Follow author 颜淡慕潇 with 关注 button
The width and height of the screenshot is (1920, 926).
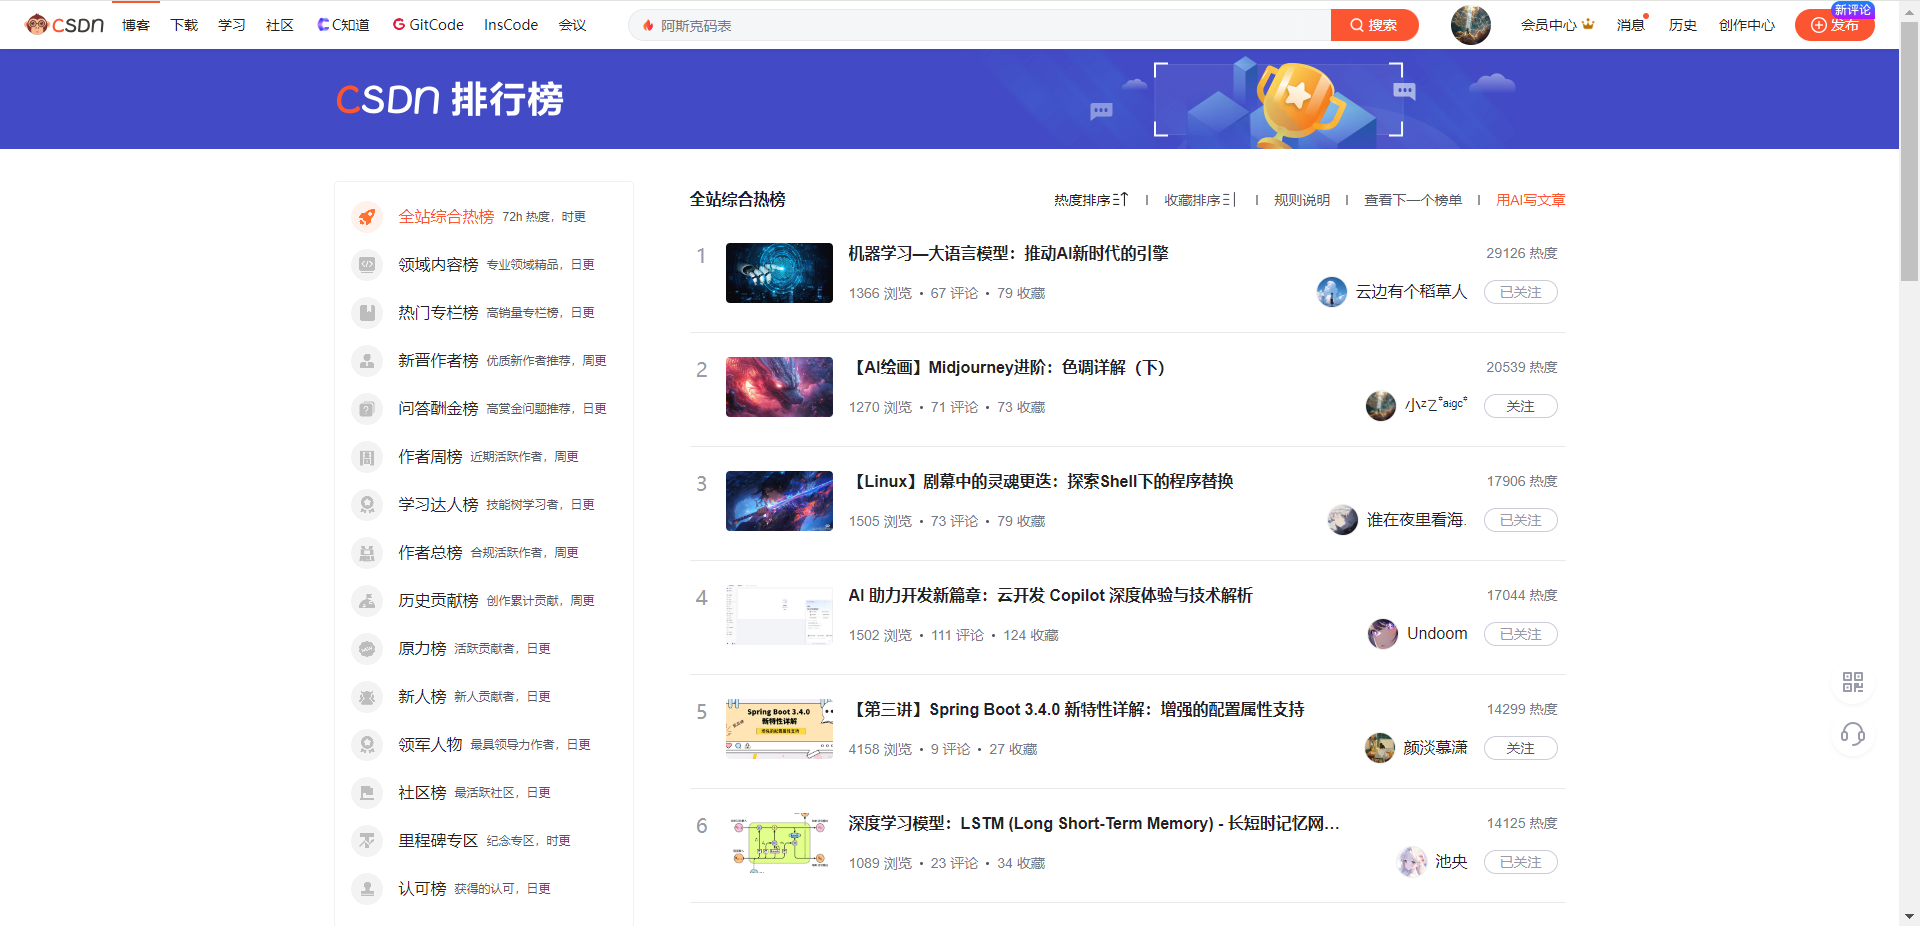pos(1520,748)
